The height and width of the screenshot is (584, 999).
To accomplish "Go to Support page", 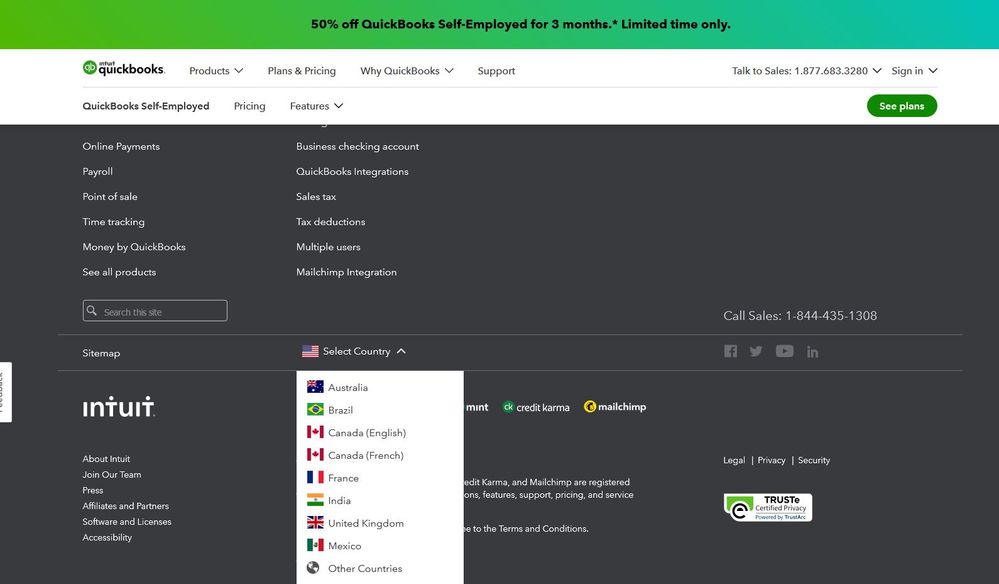I will [x=496, y=71].
